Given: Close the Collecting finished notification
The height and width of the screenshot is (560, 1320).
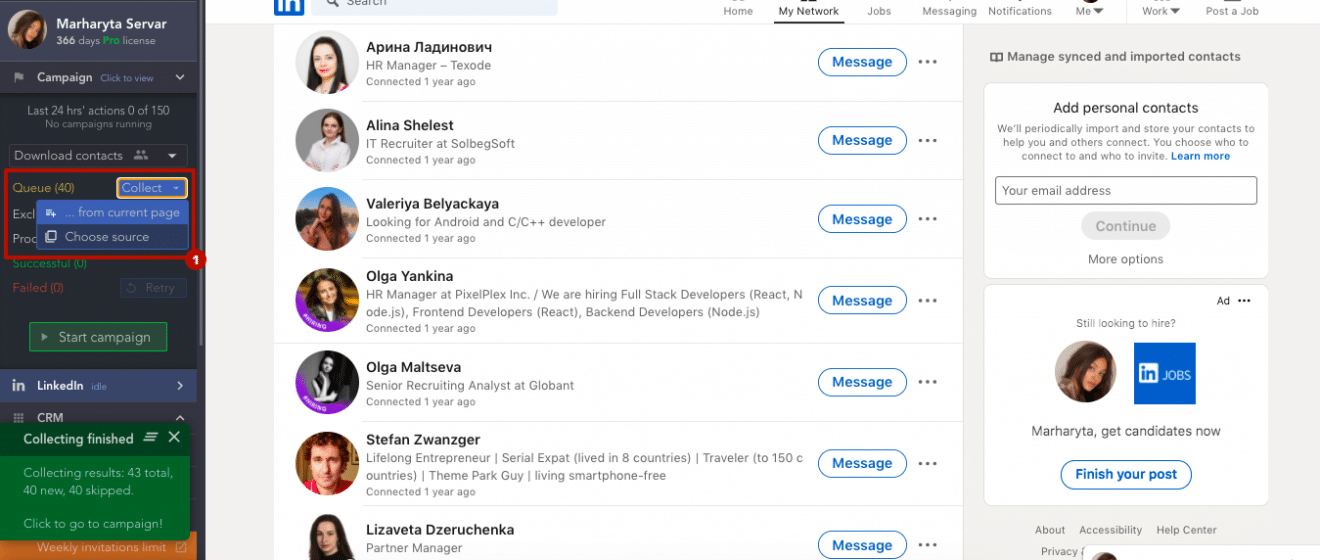Looking at the screenshot, I should pos(175,437).
